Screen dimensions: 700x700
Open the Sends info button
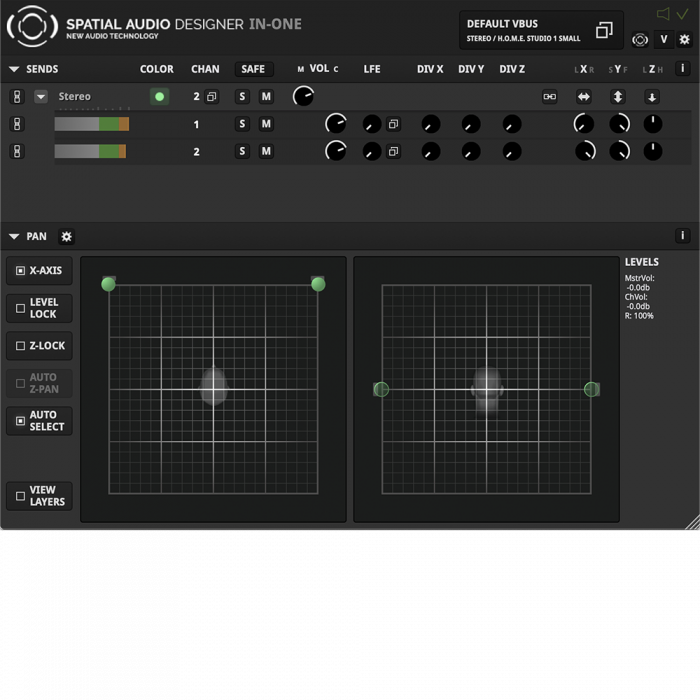tap(682, 69)
